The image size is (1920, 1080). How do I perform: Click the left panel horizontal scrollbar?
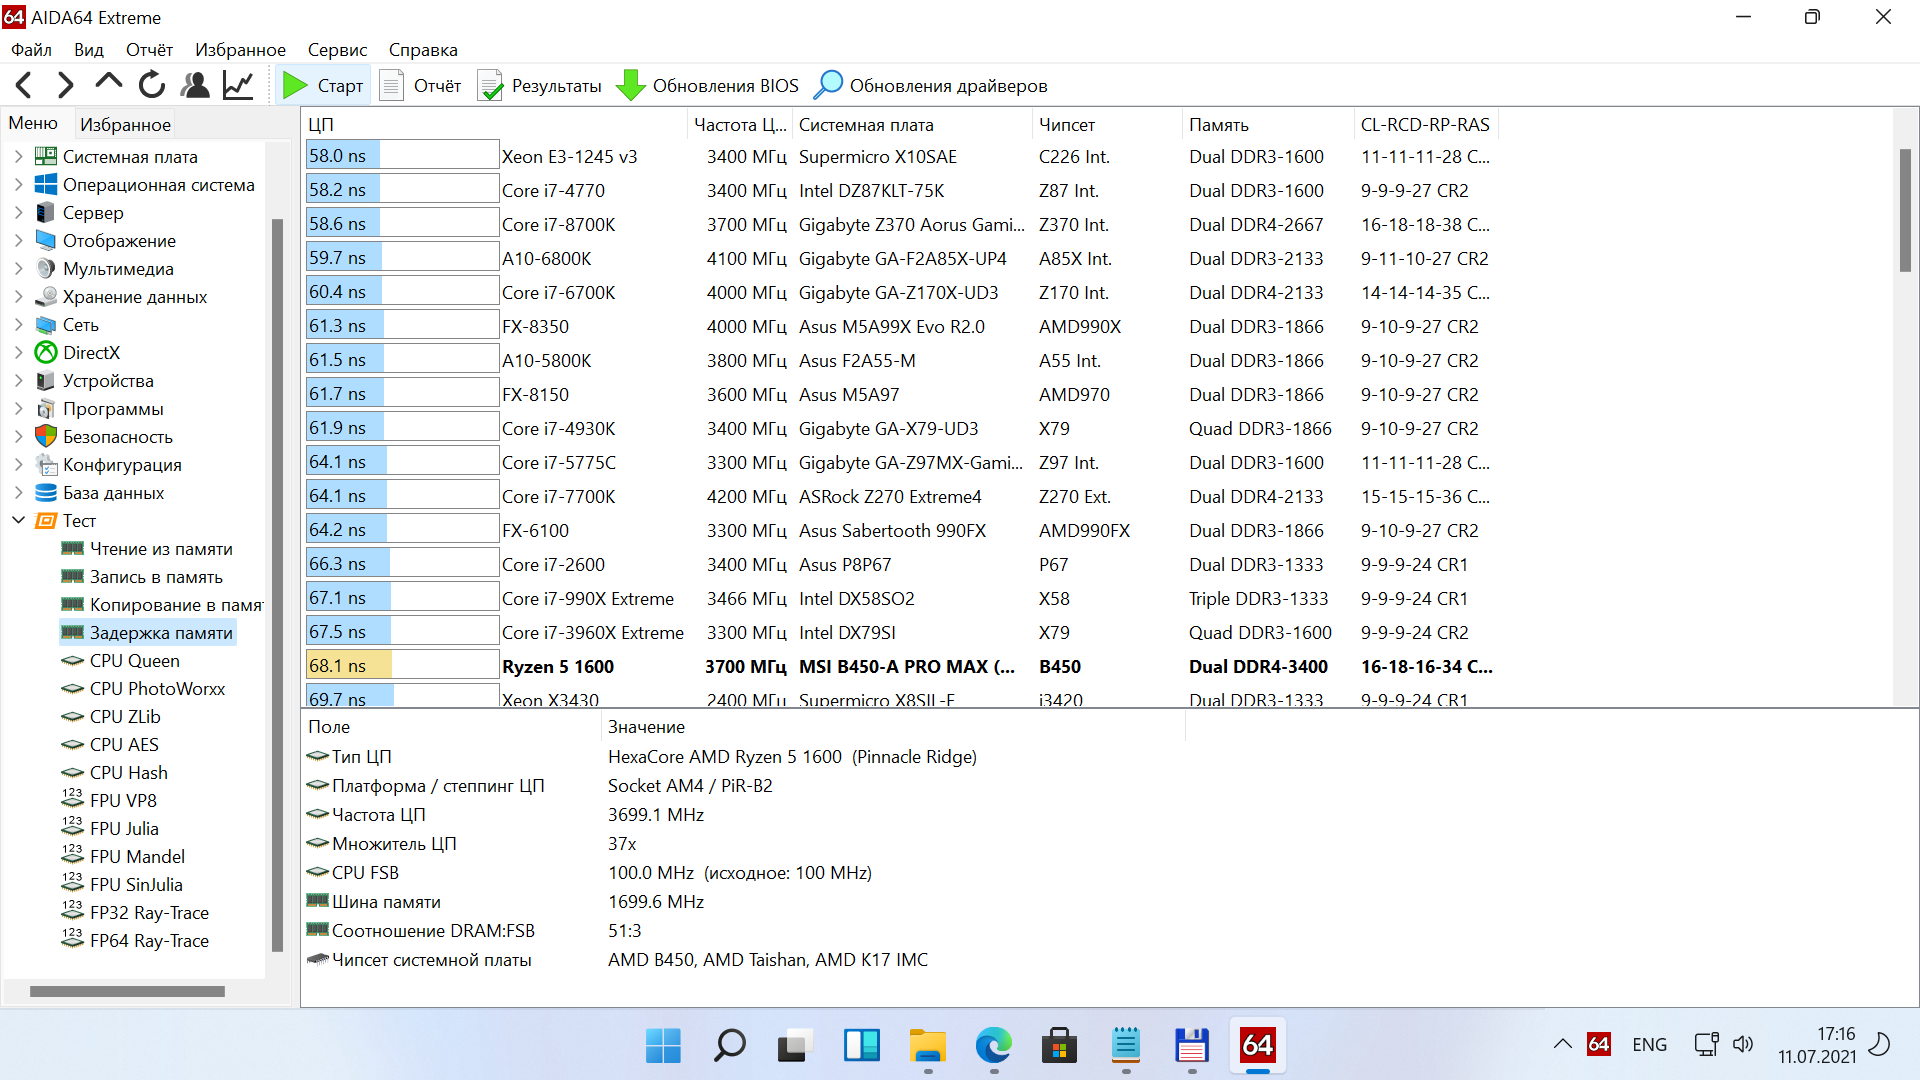(127, 992)
